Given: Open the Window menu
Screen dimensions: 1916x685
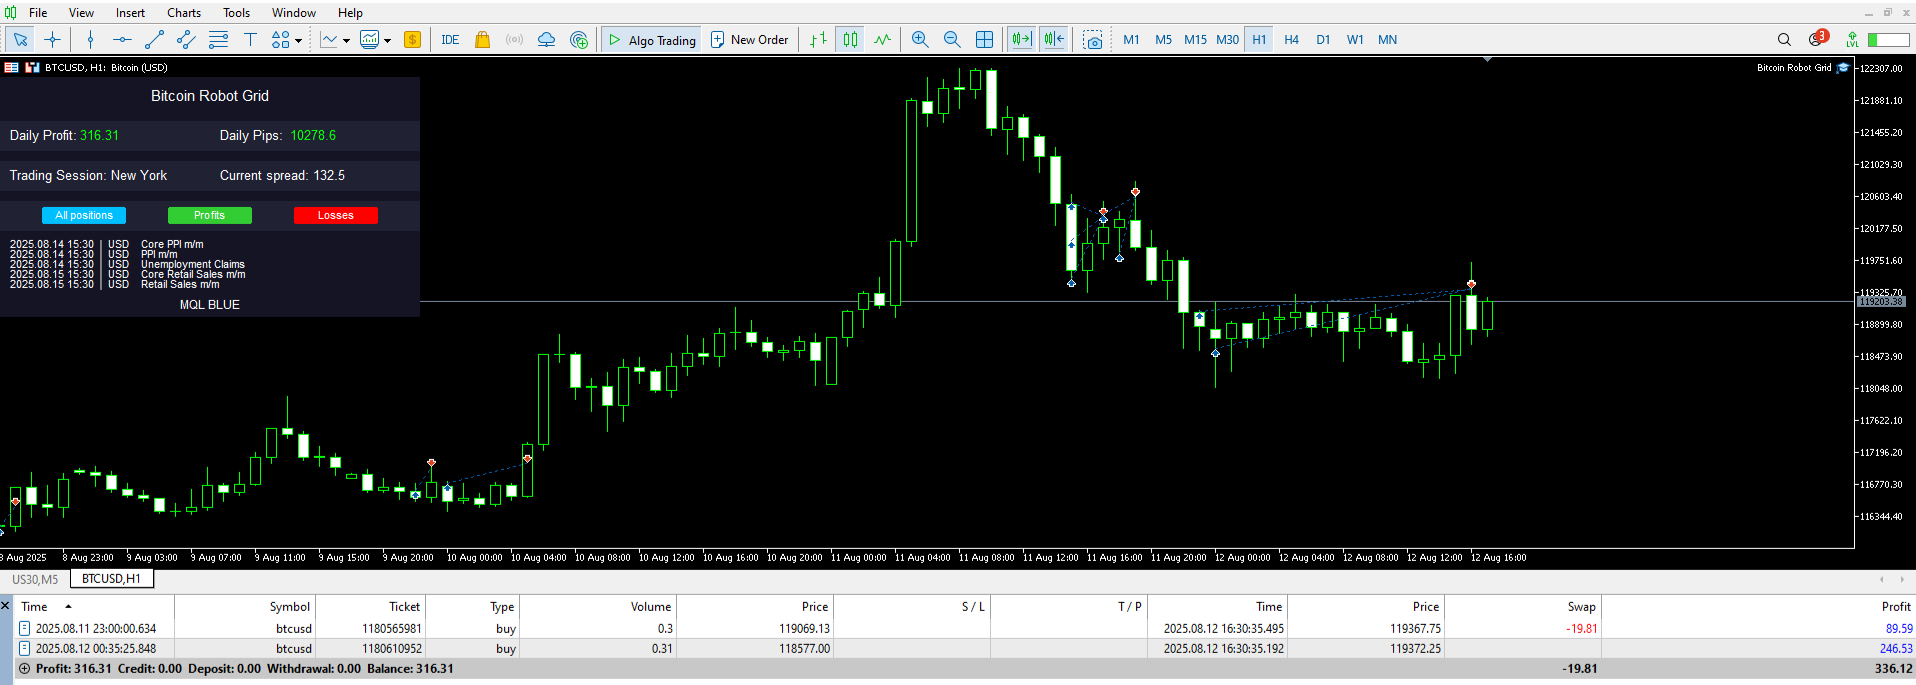Looking at the screenshot, I should tap(294, 13).
